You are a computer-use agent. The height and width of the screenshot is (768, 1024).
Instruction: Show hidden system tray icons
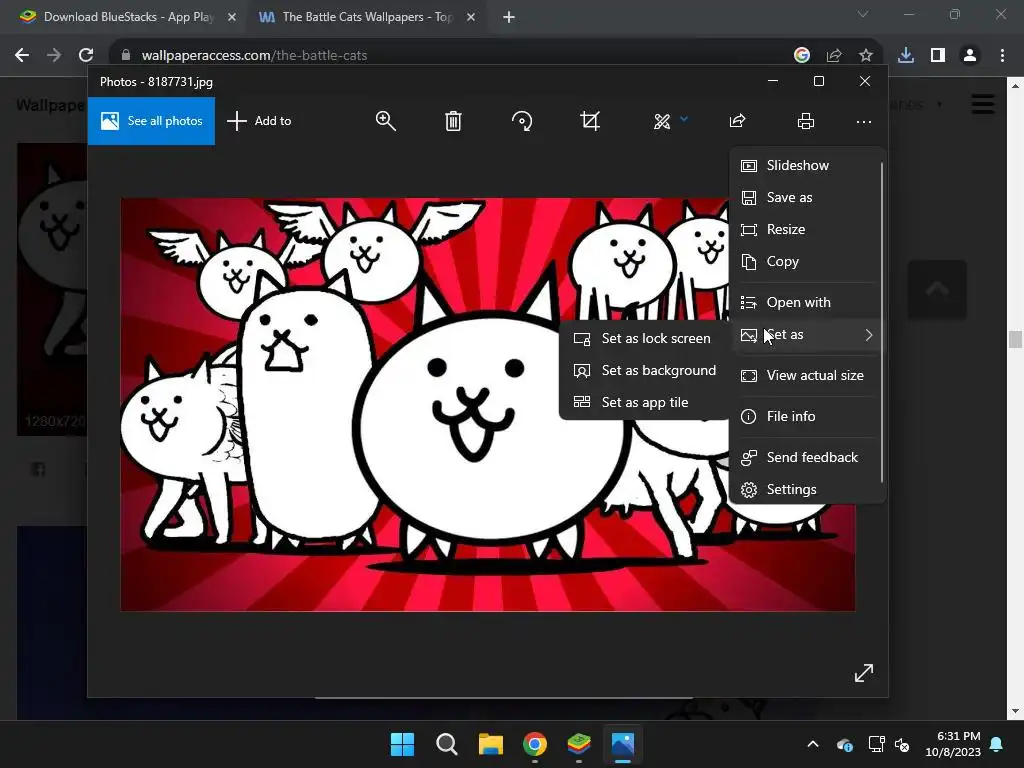[x=813, y=744]
